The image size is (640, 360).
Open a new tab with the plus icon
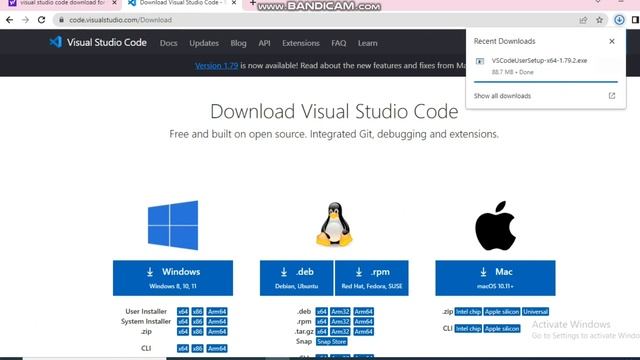253,3
